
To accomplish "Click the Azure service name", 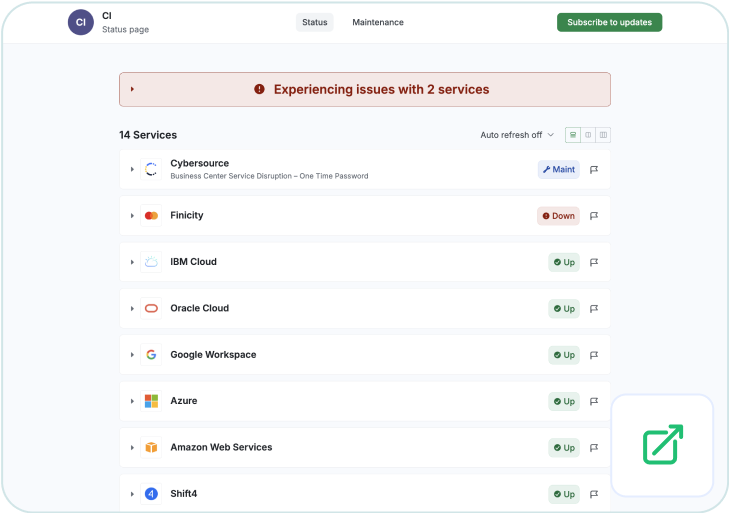I will tap(184, 400).
